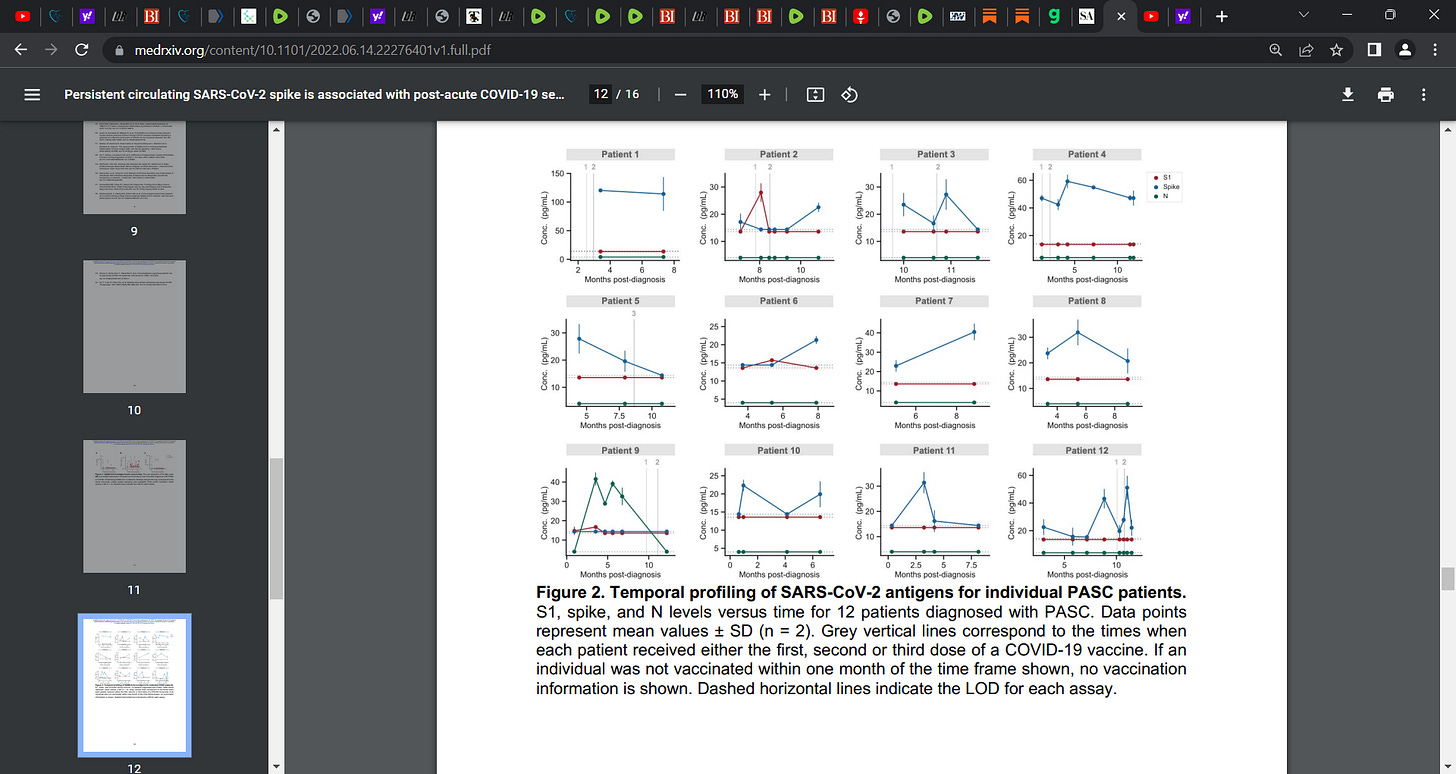
Task: Click the thumbnail sidebar scrollbar handle
Action: point(277,529)
